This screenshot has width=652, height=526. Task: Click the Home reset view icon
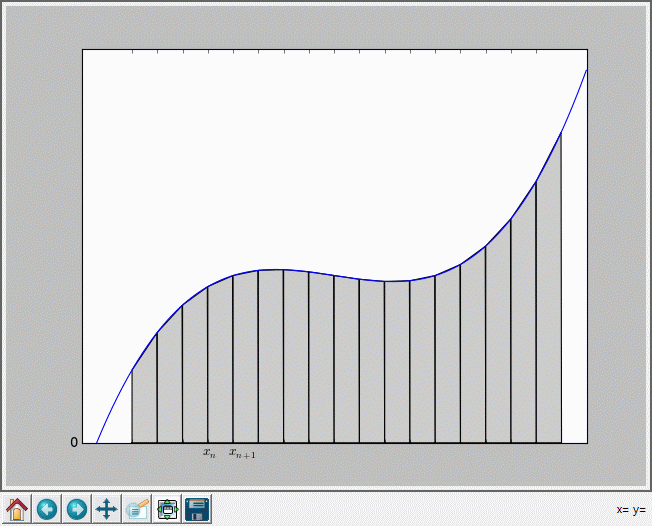17,509
